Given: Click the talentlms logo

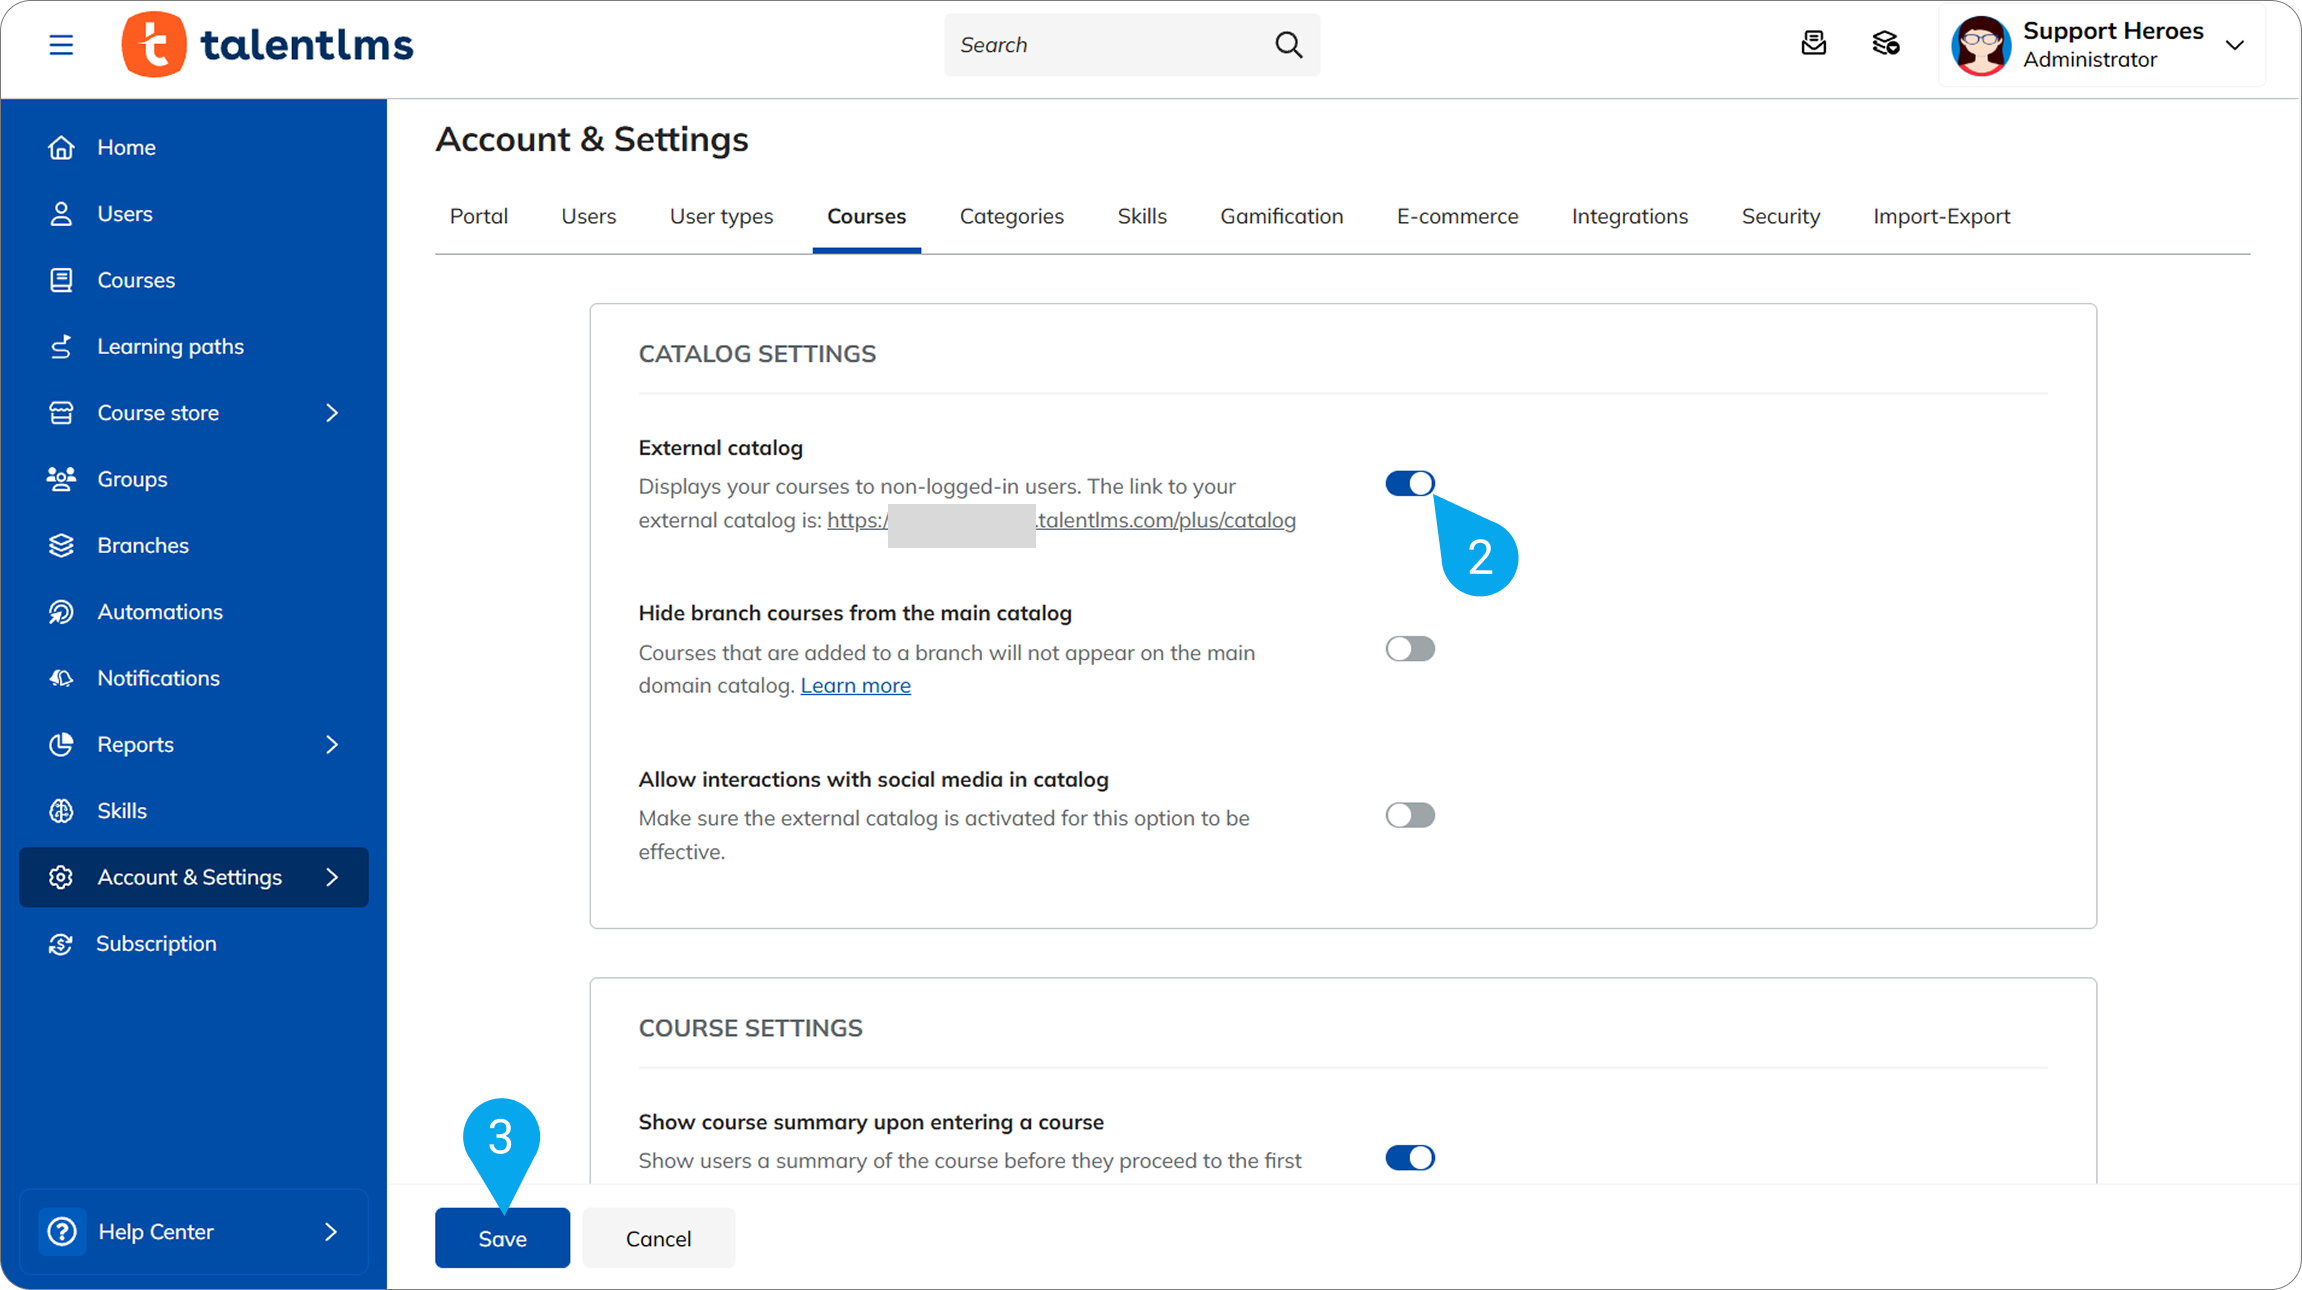Looking at the screenshot, I should [x=267, y=45].
